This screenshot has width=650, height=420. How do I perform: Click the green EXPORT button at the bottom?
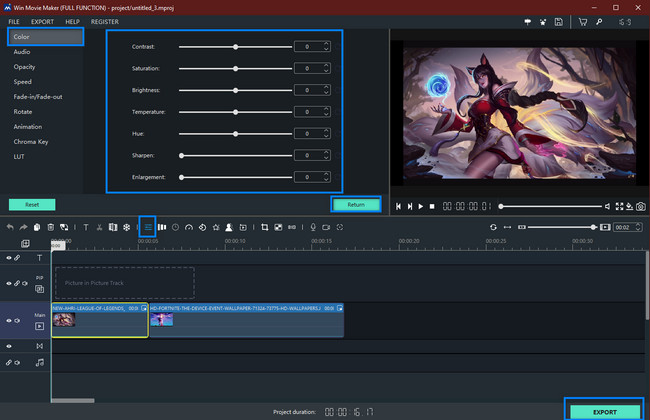click(604, 412)
